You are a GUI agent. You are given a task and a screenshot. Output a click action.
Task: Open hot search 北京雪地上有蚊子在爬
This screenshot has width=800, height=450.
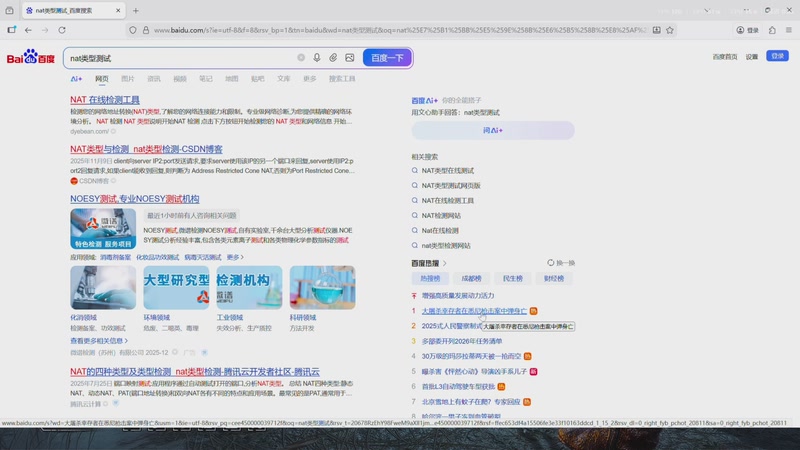pyautogui.click(x=471, y=402)
